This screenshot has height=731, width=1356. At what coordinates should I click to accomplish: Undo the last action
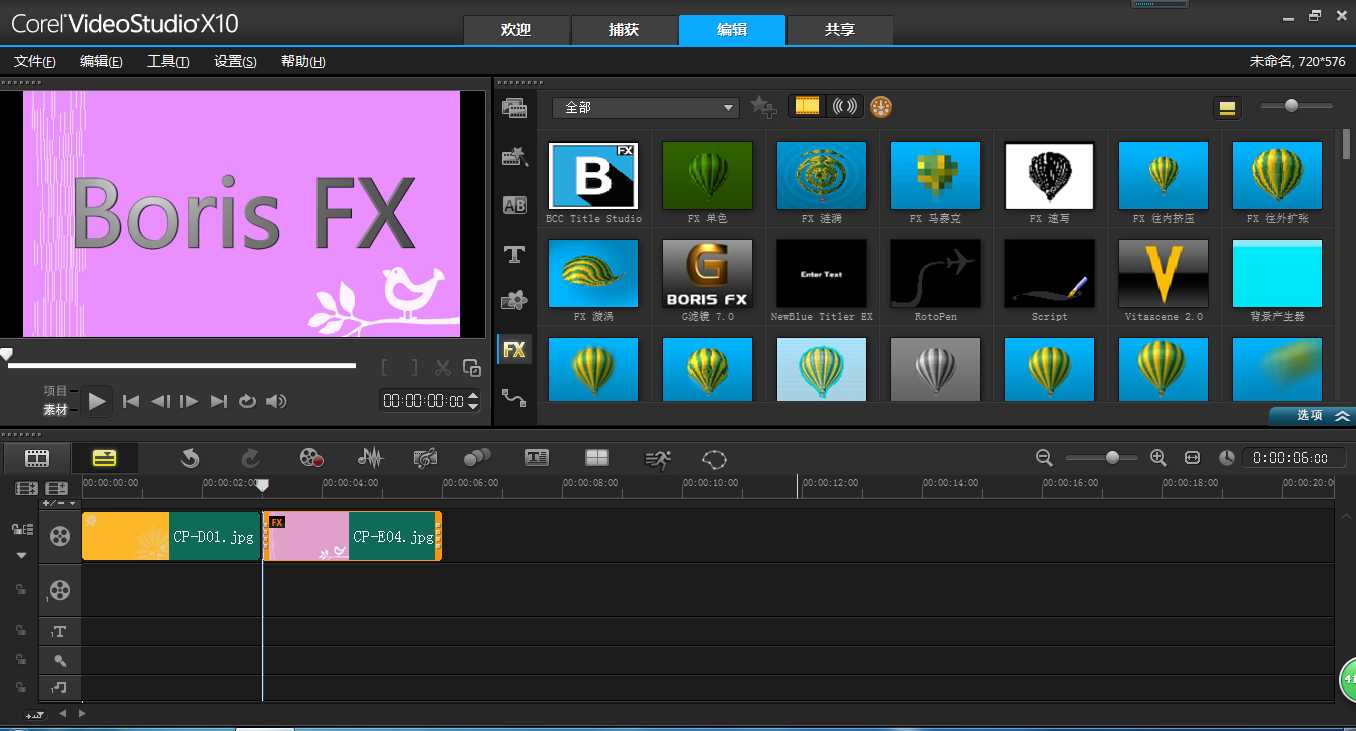click(190, 458)
